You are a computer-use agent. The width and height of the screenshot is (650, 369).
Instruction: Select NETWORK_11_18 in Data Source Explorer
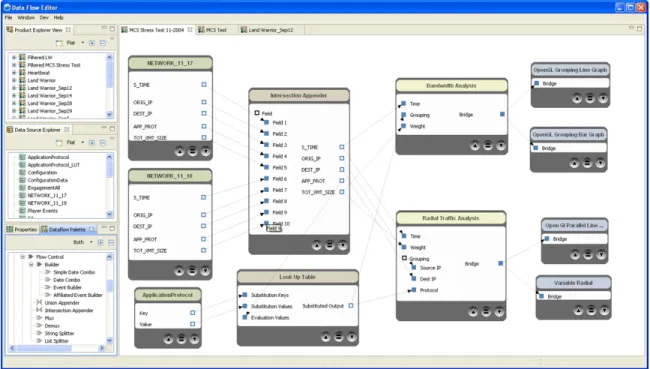(x=47, y=203)
